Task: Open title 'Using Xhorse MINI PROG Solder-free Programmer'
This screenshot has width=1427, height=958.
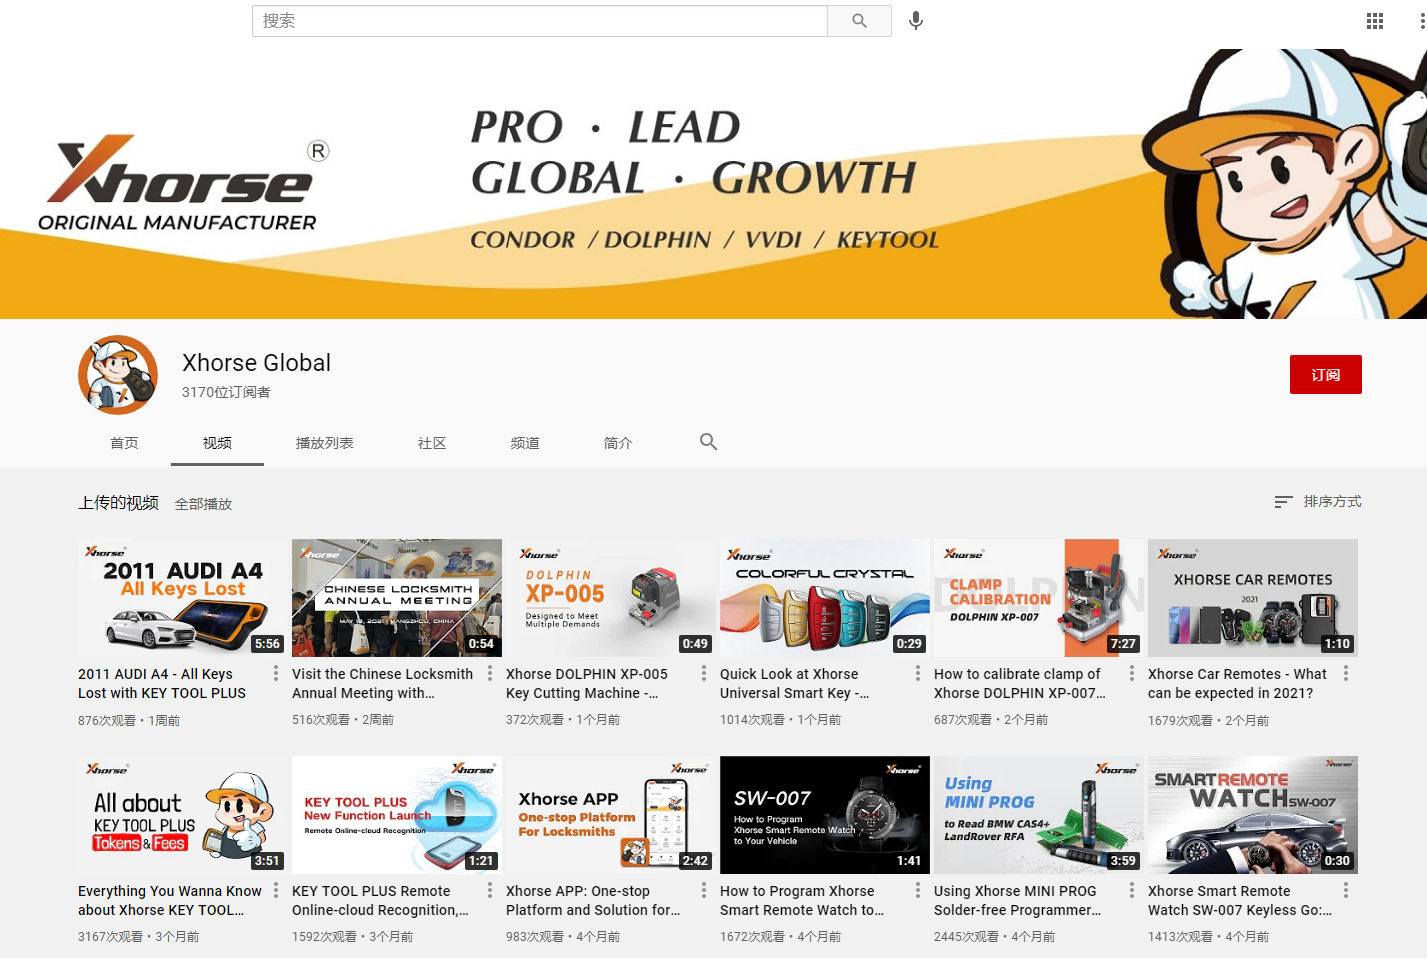Action: tap(1017, 900)
